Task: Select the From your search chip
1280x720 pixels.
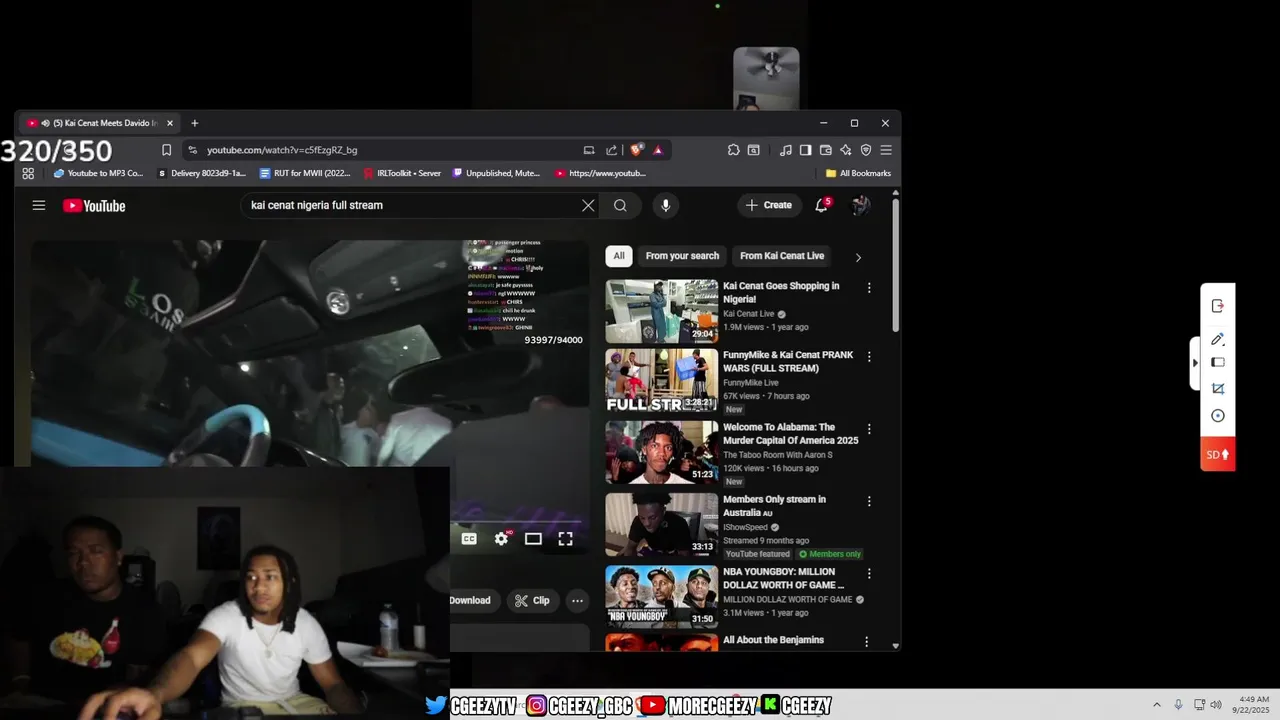Action: [682, 256]
